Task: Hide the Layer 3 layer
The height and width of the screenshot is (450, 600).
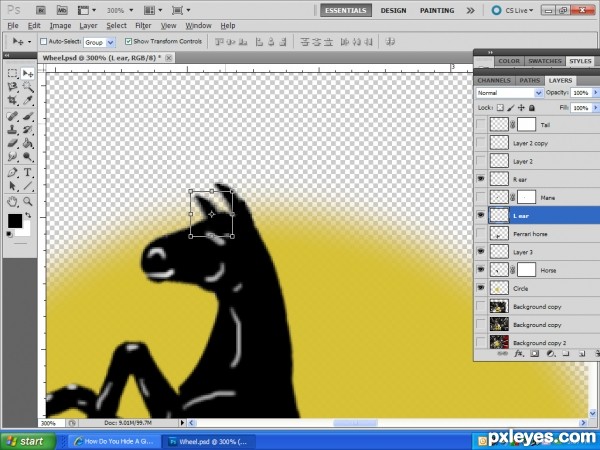Action: [x=481, y=251]
